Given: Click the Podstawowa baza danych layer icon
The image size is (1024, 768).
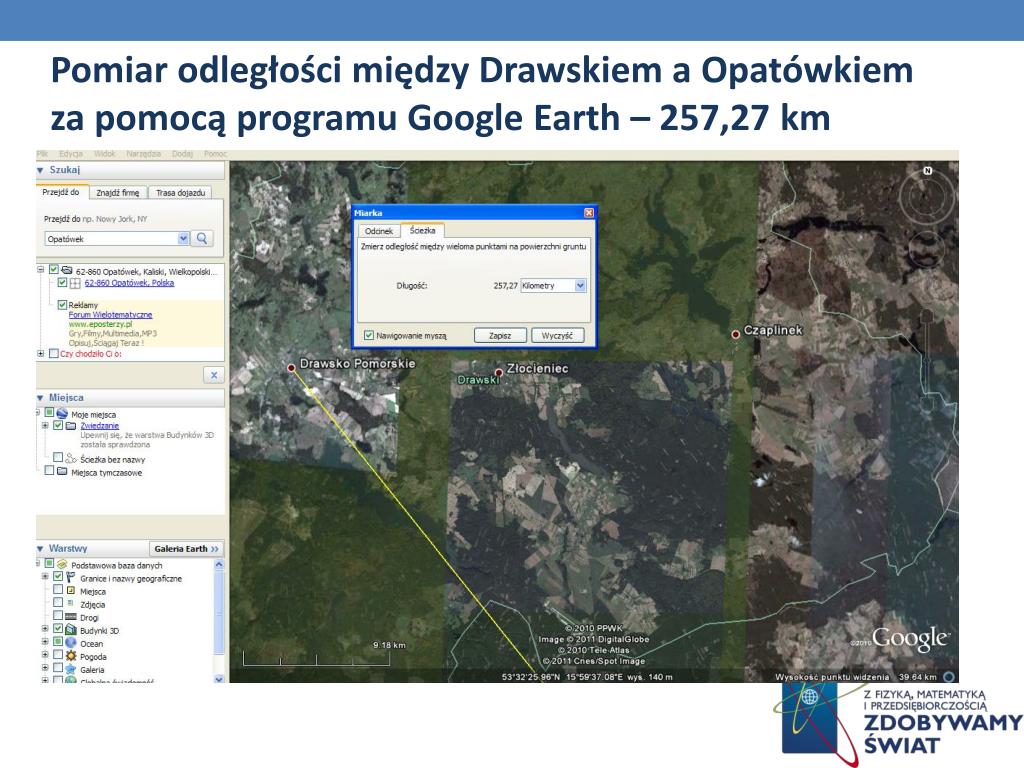Looking at the screenshot, I should click(x=62, y=564).
